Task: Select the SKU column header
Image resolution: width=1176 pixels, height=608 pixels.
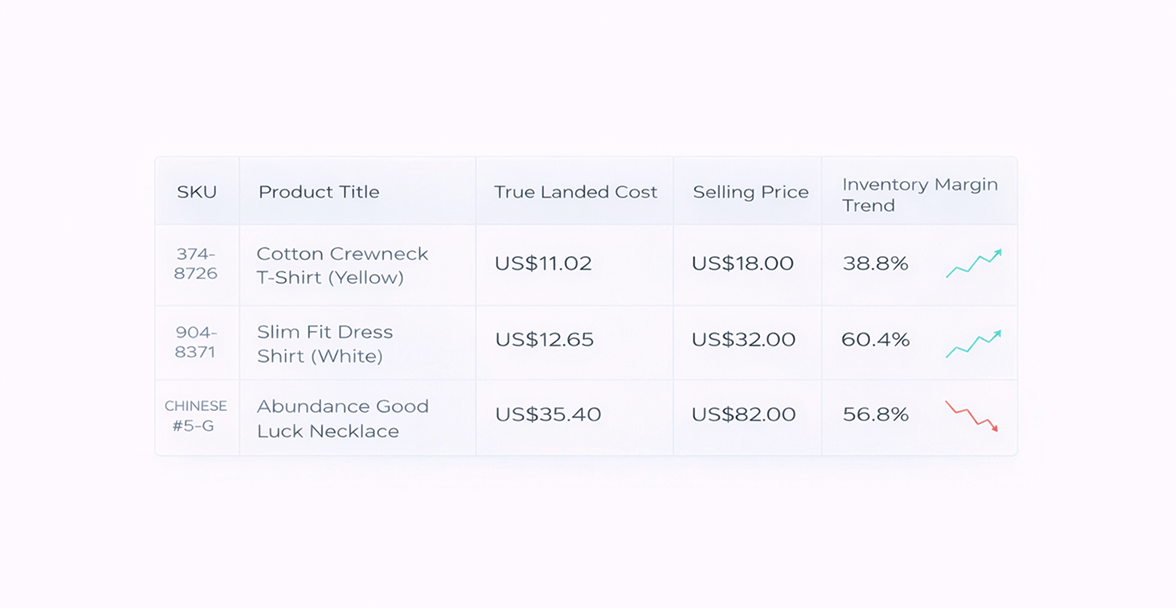Action: tap(196, 192)
